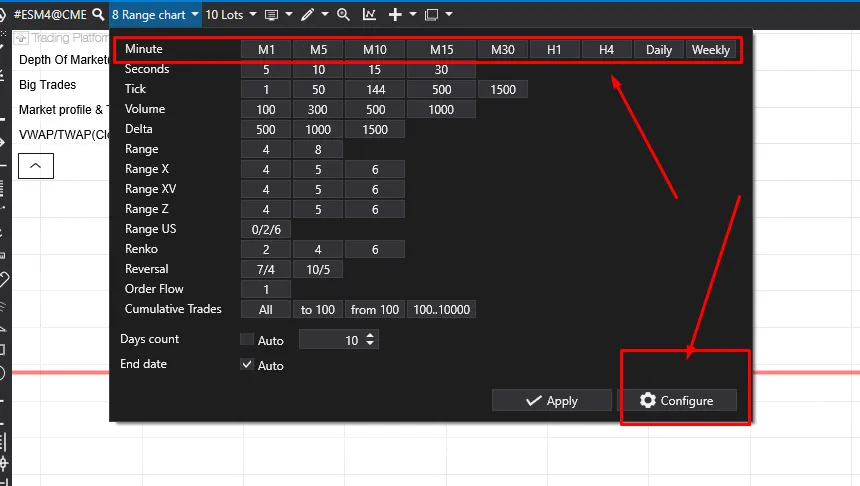This screenshot has height=486, width=860.
Task: Click the plus icon in the toolbar
Action: [x=396, y=15]
